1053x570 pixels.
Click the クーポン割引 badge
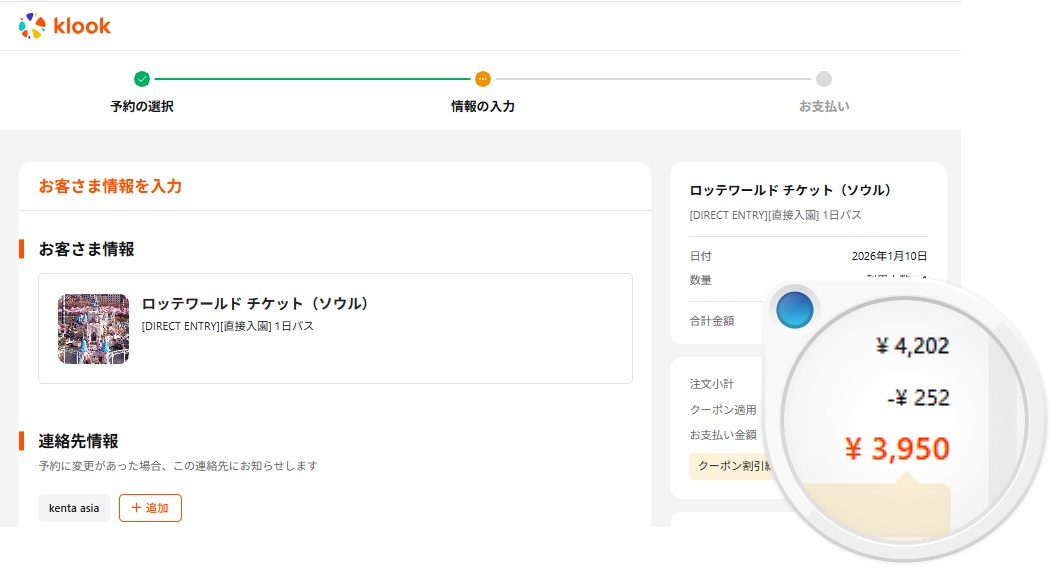[x=730, y=466]
